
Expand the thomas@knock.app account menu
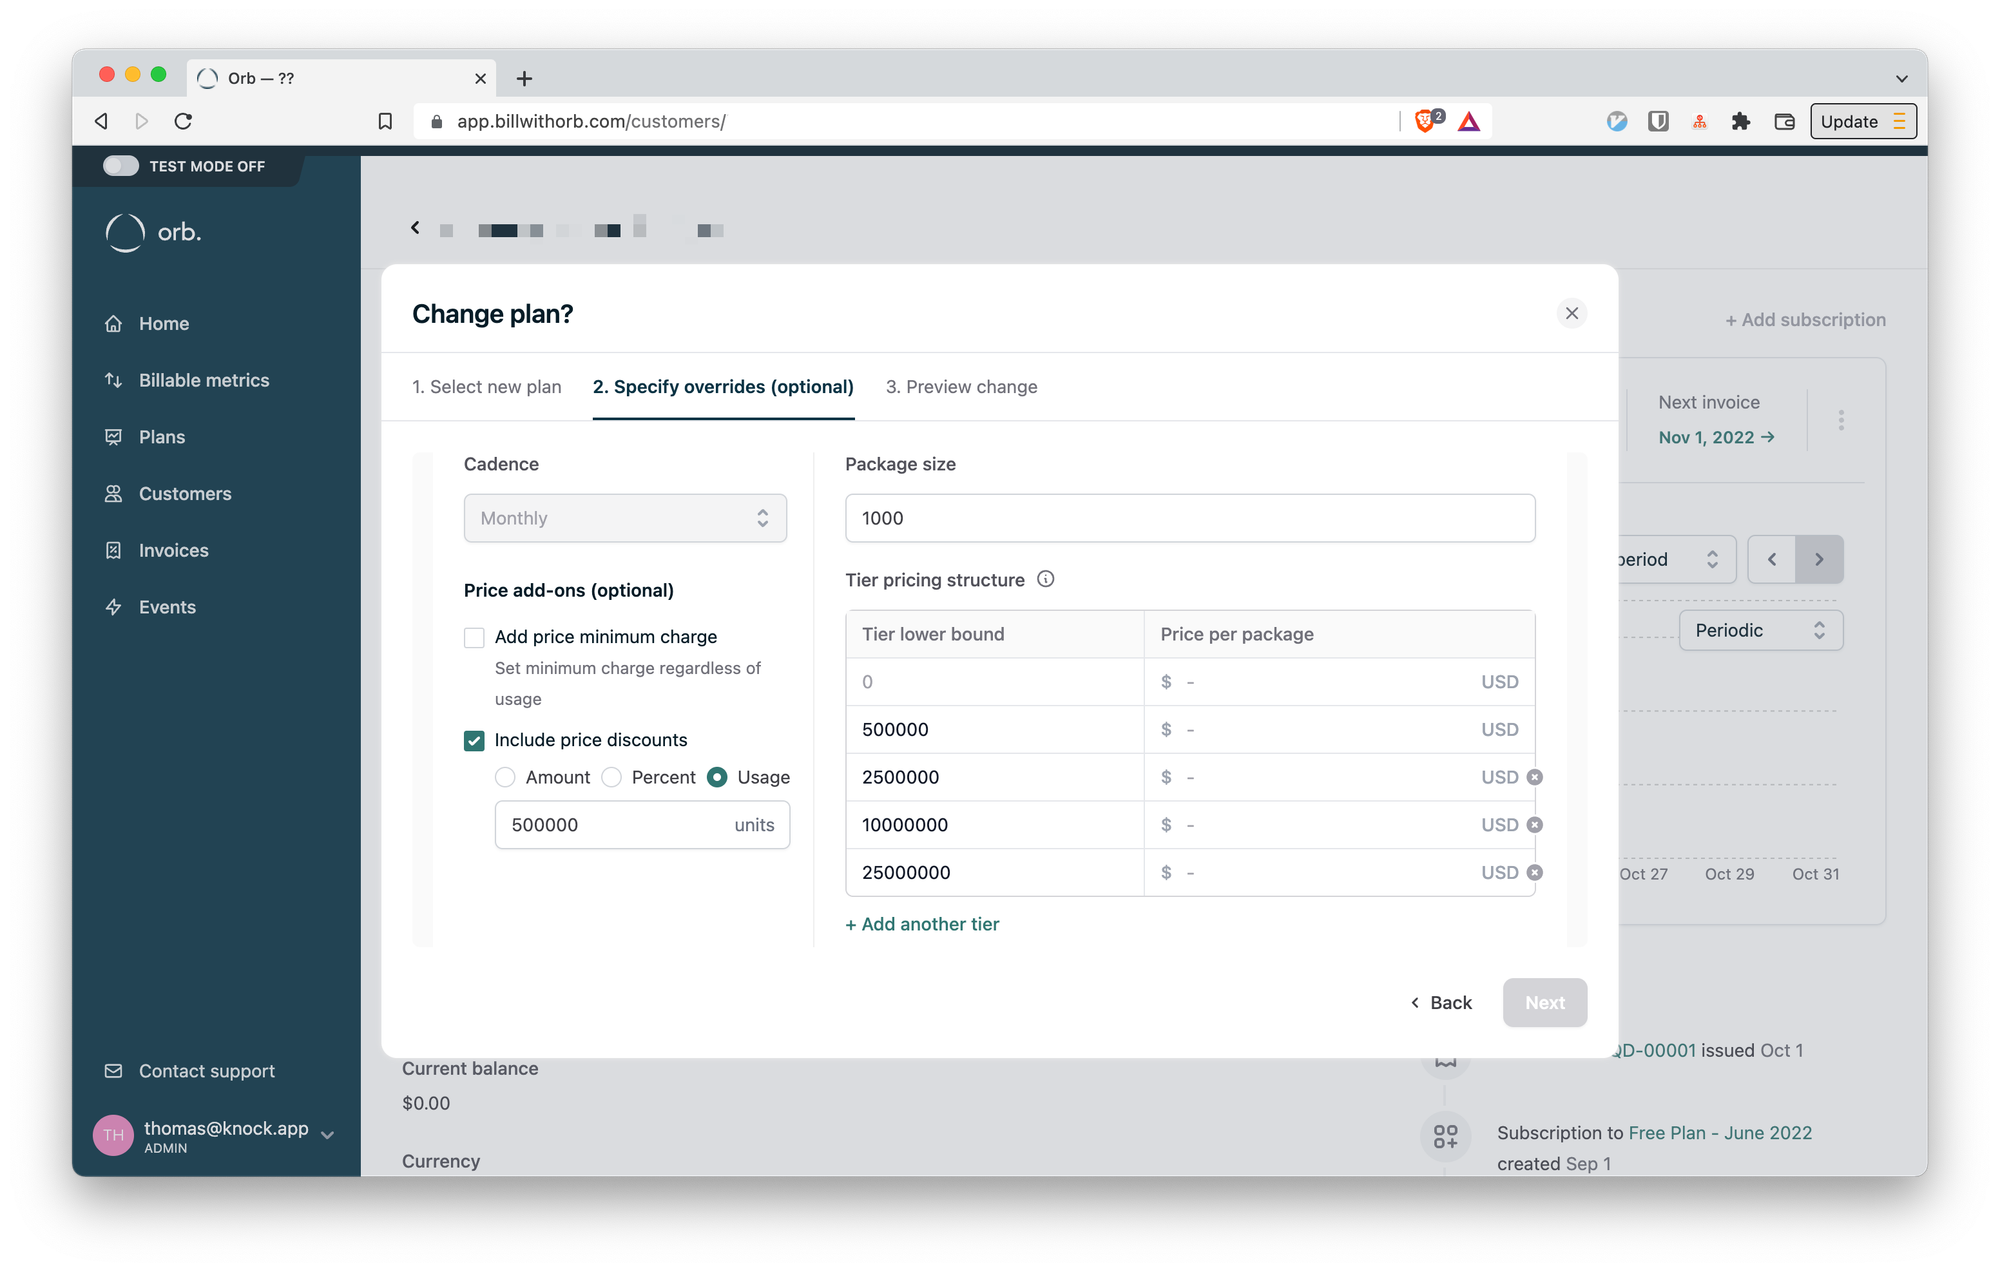[x=327, y=1135]
